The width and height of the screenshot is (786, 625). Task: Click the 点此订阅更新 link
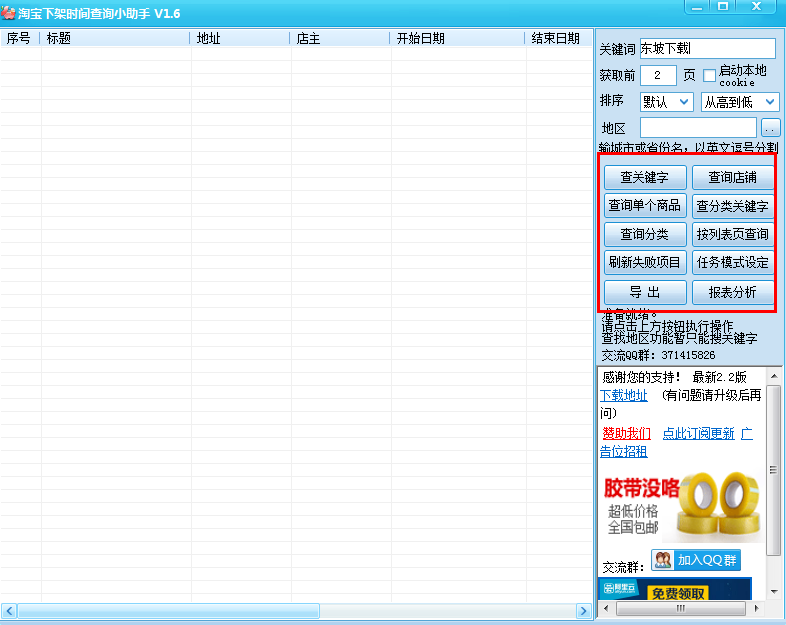pyautogui.click(x=698, y=433)
